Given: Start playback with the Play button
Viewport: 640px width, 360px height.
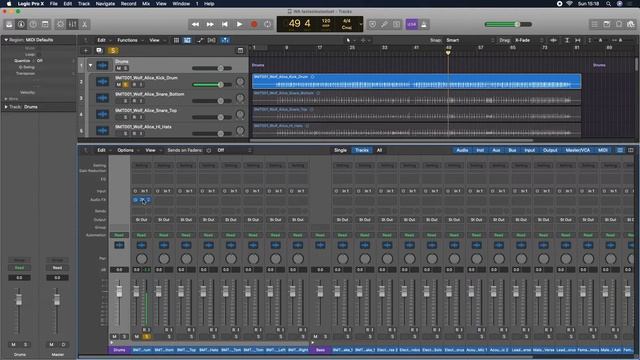Looking at the screenshot, I should [239, 24].
